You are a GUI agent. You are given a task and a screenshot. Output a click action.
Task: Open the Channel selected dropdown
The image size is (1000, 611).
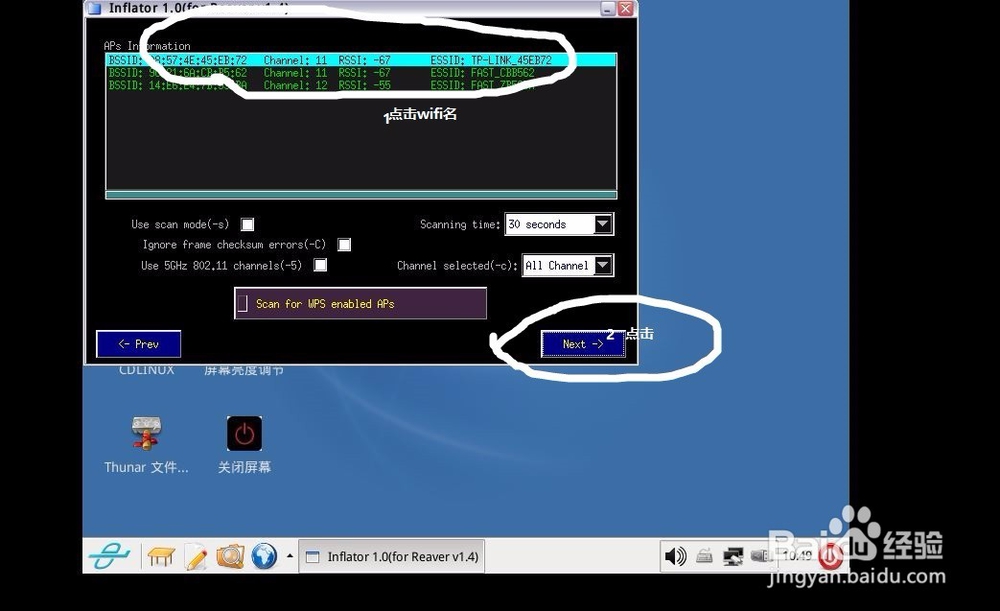[568, 265]
